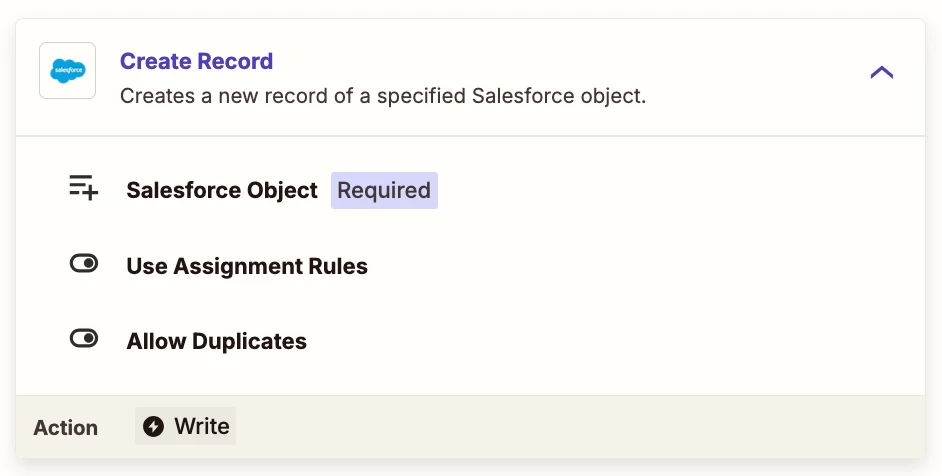942x476 pixels.
Task: Click the Salesforce cloud logo icon
Action: pyautogui.click(x=67, y=70)
